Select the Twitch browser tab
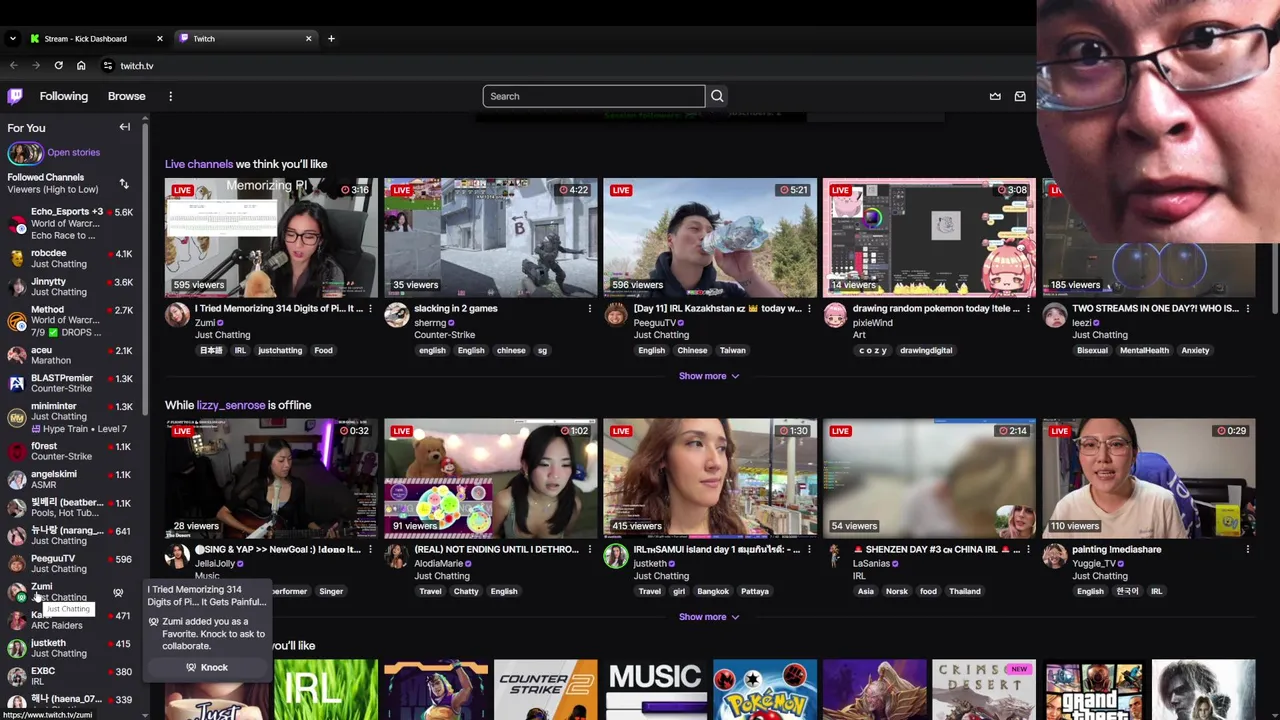This screenshot has height=720, width=1280. [246, 38]
